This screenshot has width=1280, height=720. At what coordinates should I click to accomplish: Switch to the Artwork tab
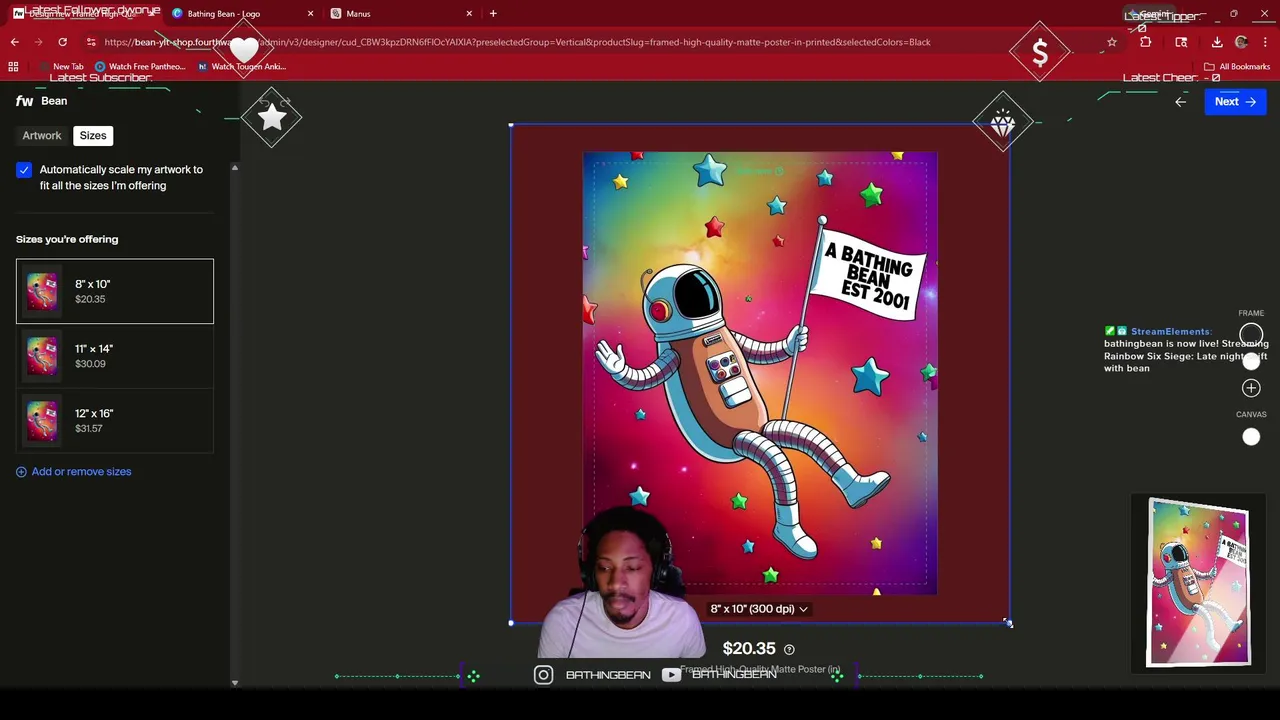tap(42, 135)
